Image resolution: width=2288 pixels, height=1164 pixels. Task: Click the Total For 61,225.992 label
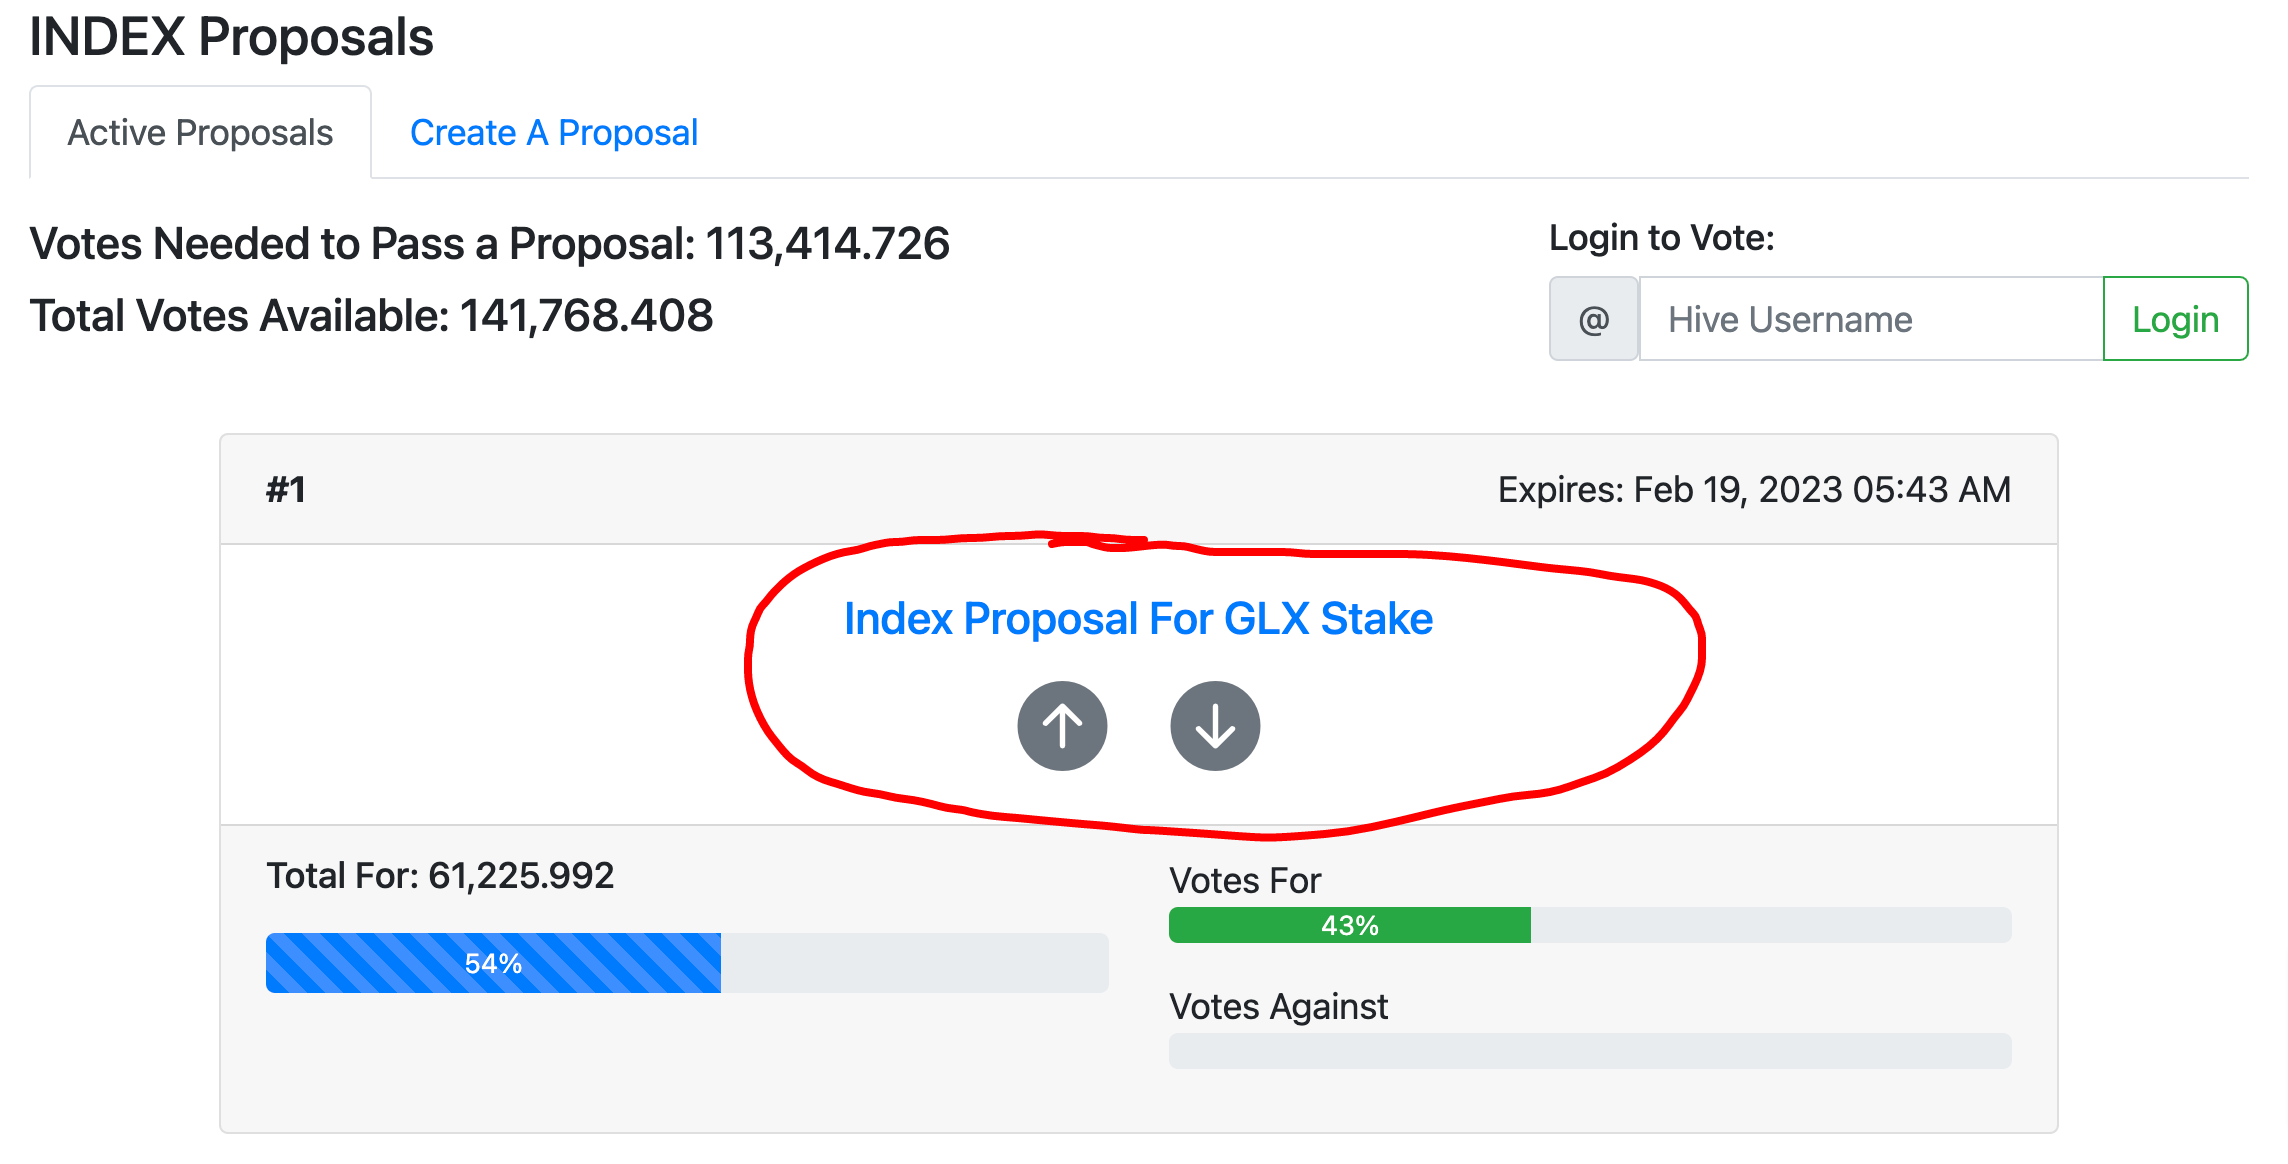tap(440, 876)
